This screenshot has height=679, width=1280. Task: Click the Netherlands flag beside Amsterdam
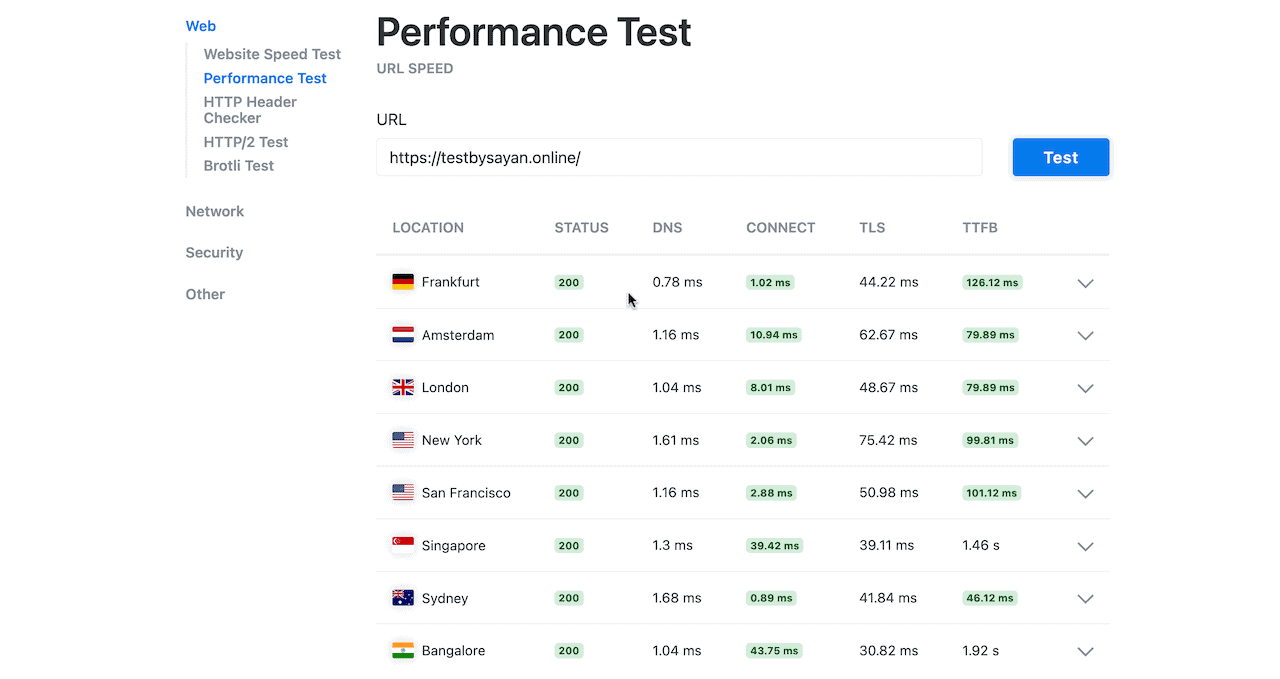[403, 335]
